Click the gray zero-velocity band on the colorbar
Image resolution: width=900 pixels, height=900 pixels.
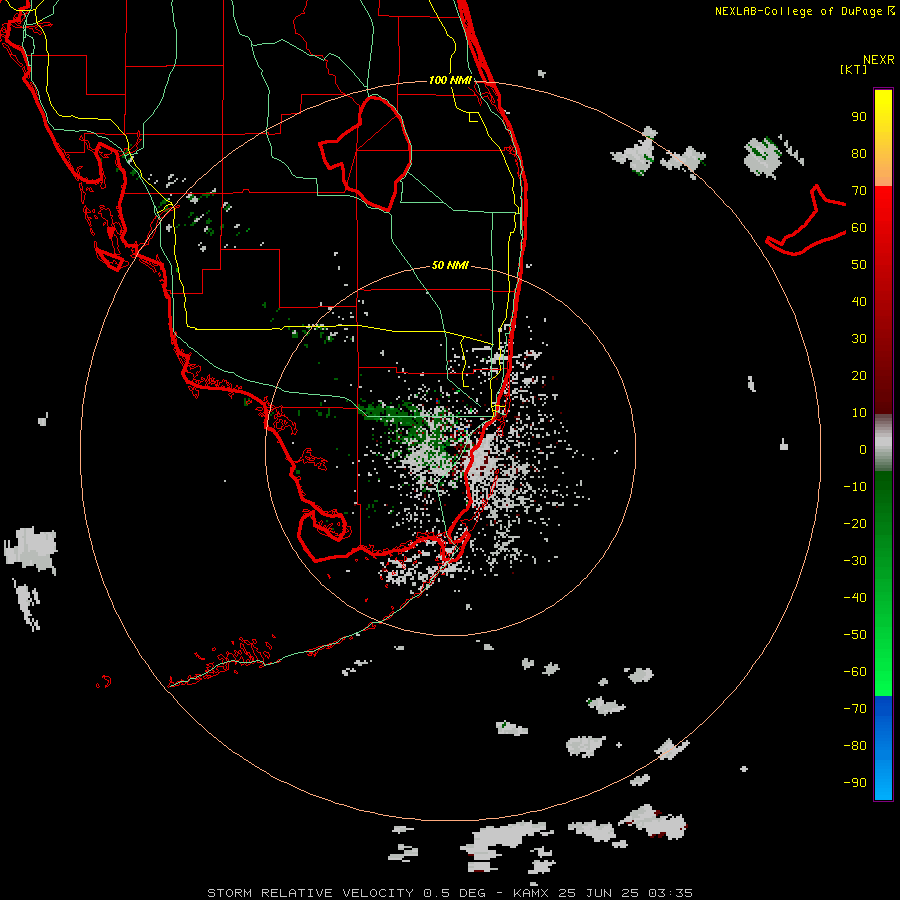[x=883, y=443]
